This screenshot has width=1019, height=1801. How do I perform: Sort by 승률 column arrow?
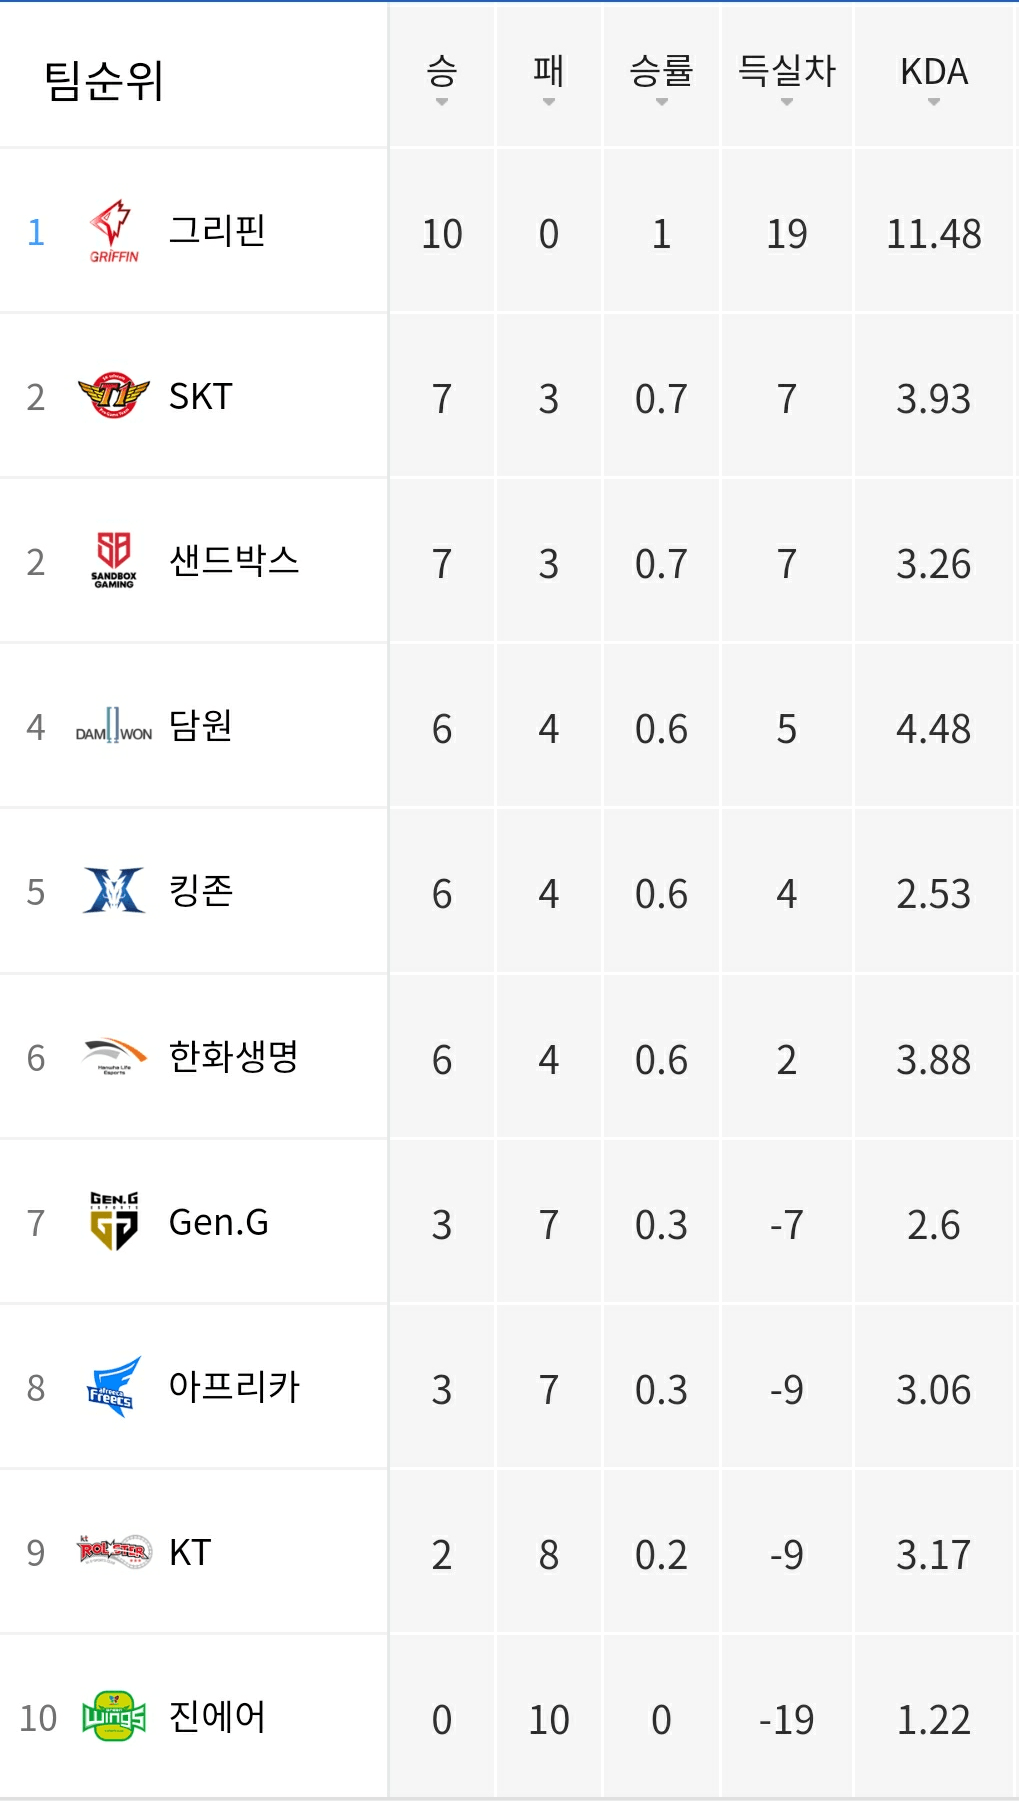pyautogui.click(x=661, y=102)
